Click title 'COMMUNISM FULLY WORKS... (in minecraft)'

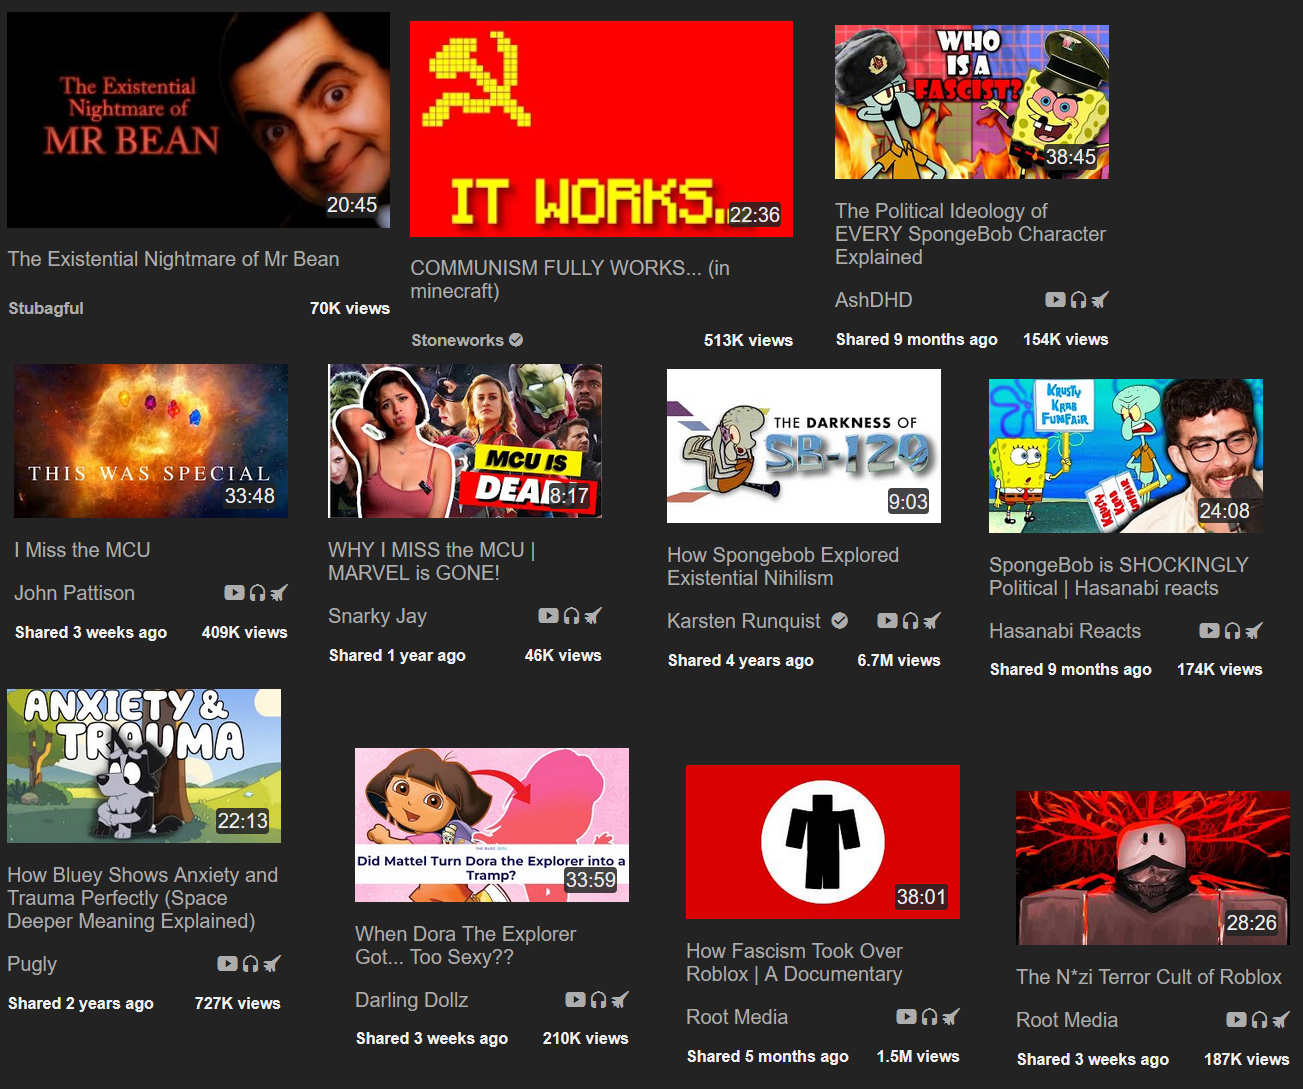(x=570, y=280)
